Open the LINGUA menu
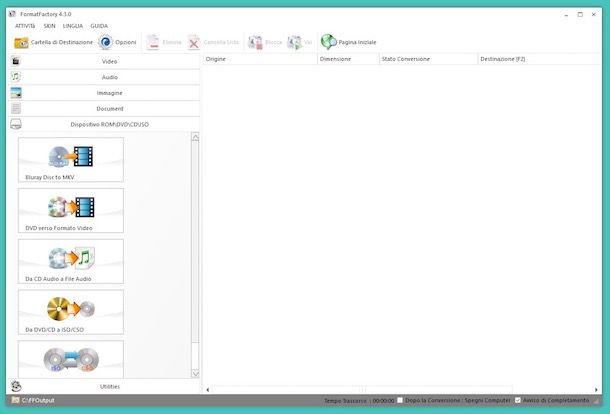Image resolution: width=610 pixels, height=414 pixels. tap(73, 26)
